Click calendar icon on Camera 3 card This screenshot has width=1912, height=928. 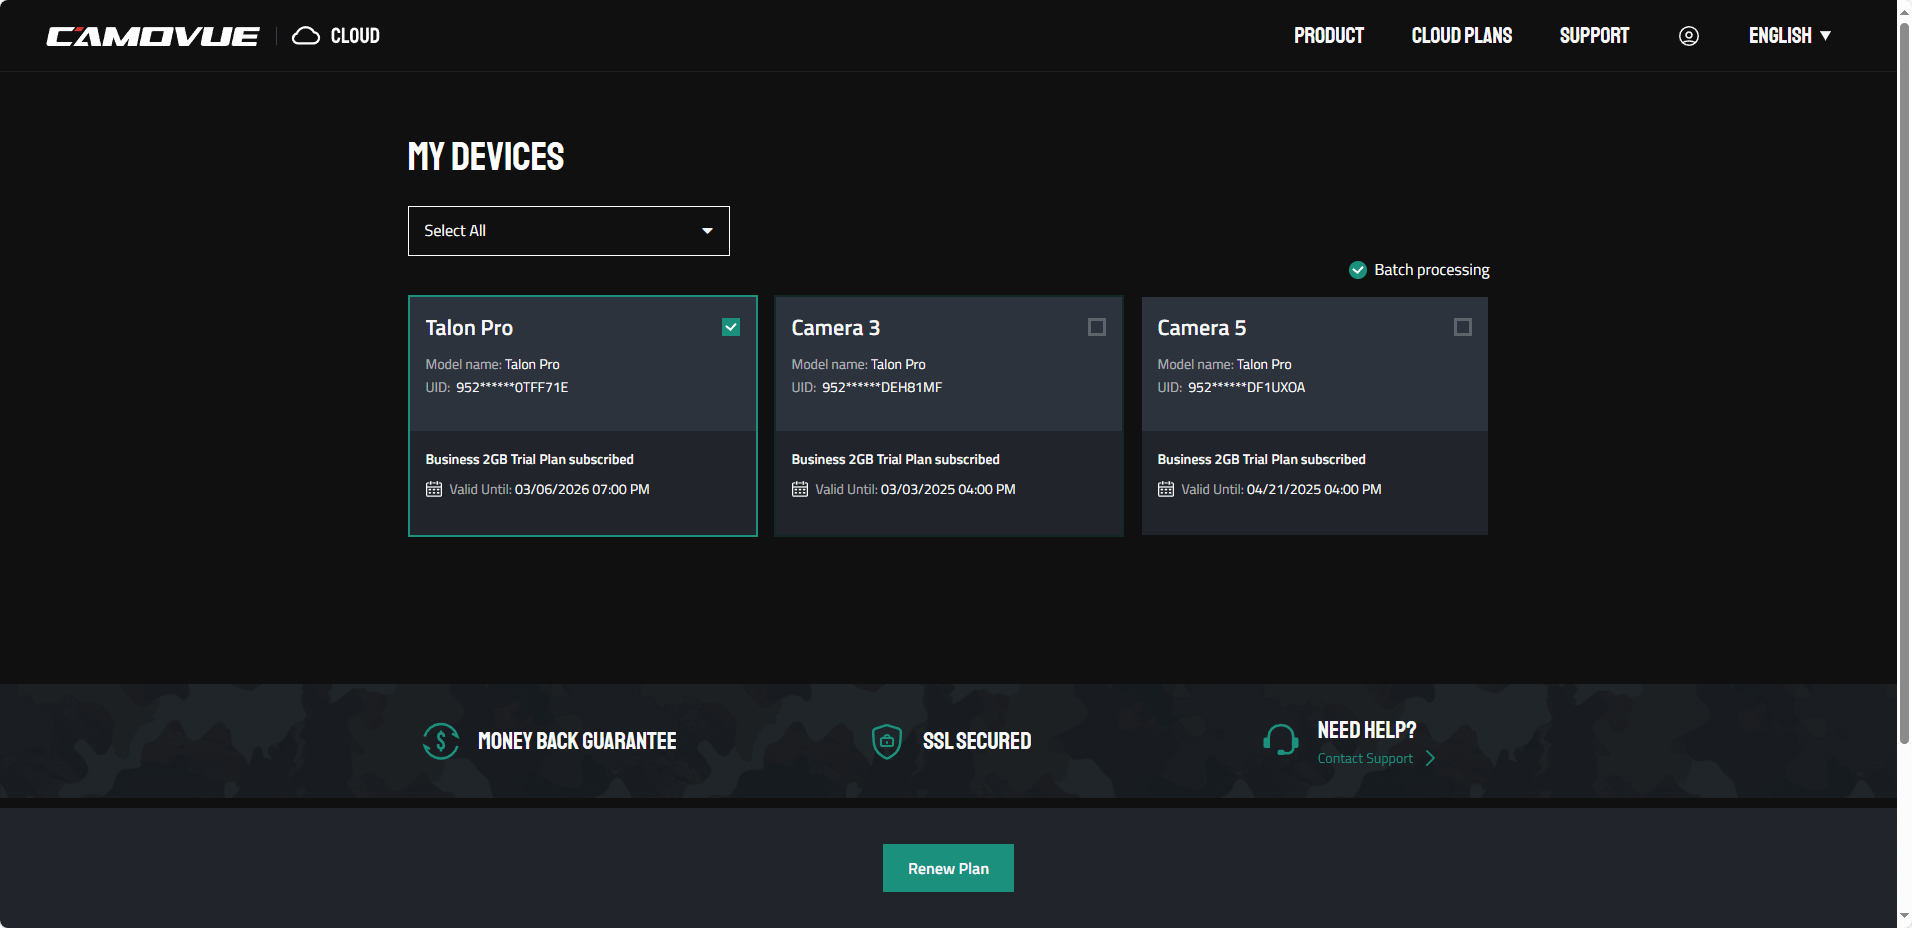(x=800, y=489)
